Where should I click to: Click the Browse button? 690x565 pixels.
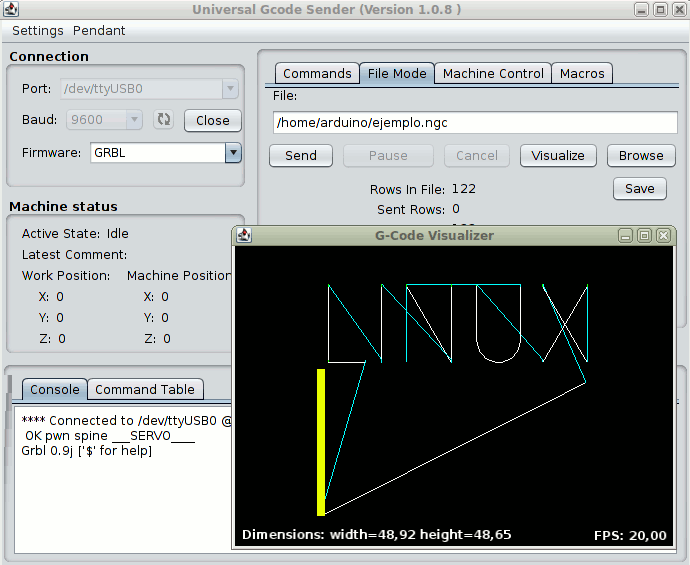coord(641,156)
